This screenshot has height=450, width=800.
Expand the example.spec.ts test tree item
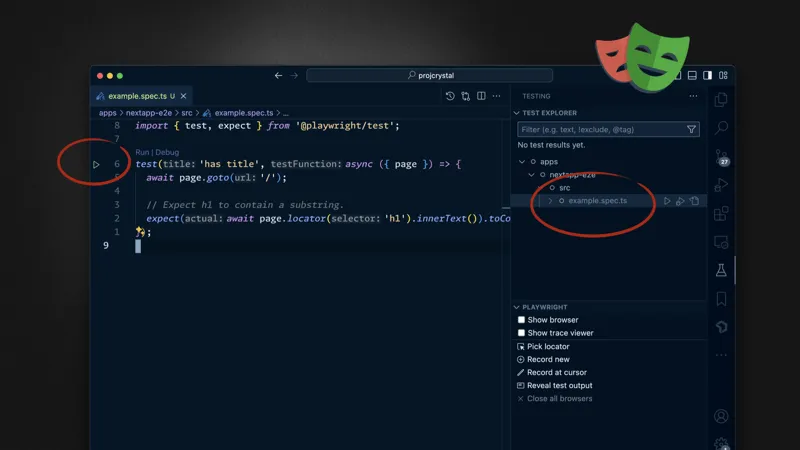550,201
